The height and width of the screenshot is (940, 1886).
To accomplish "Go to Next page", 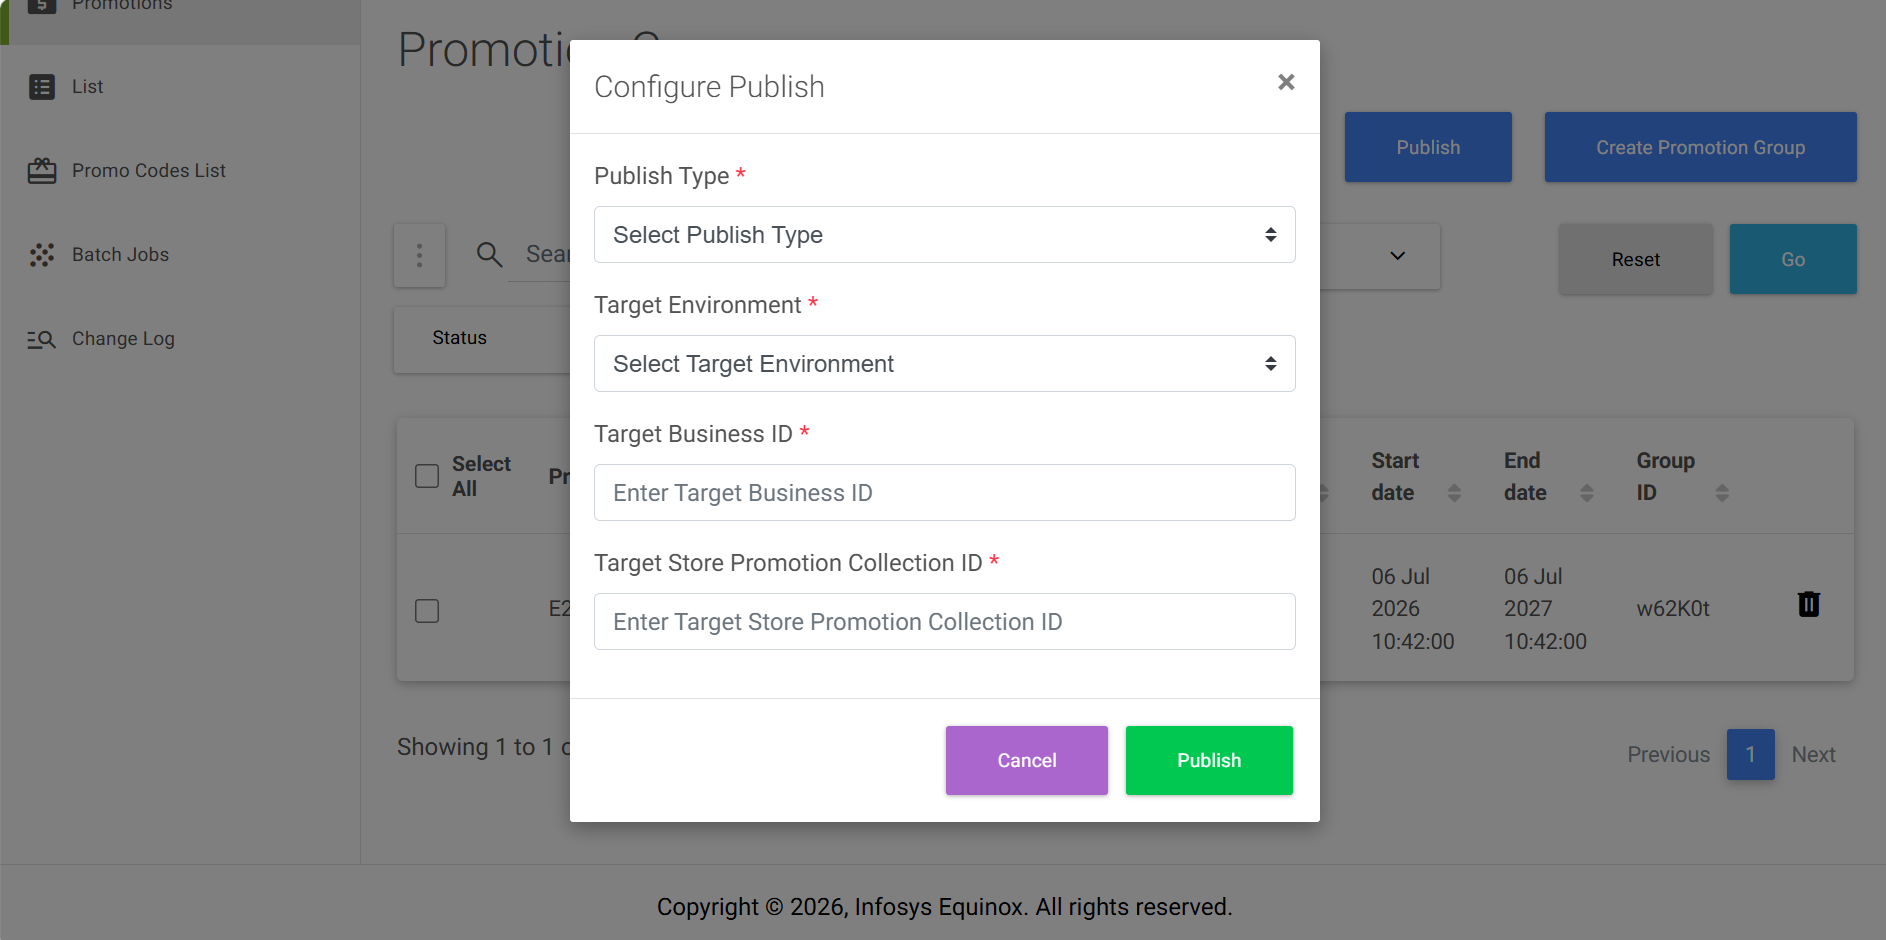I will 1813,755.
